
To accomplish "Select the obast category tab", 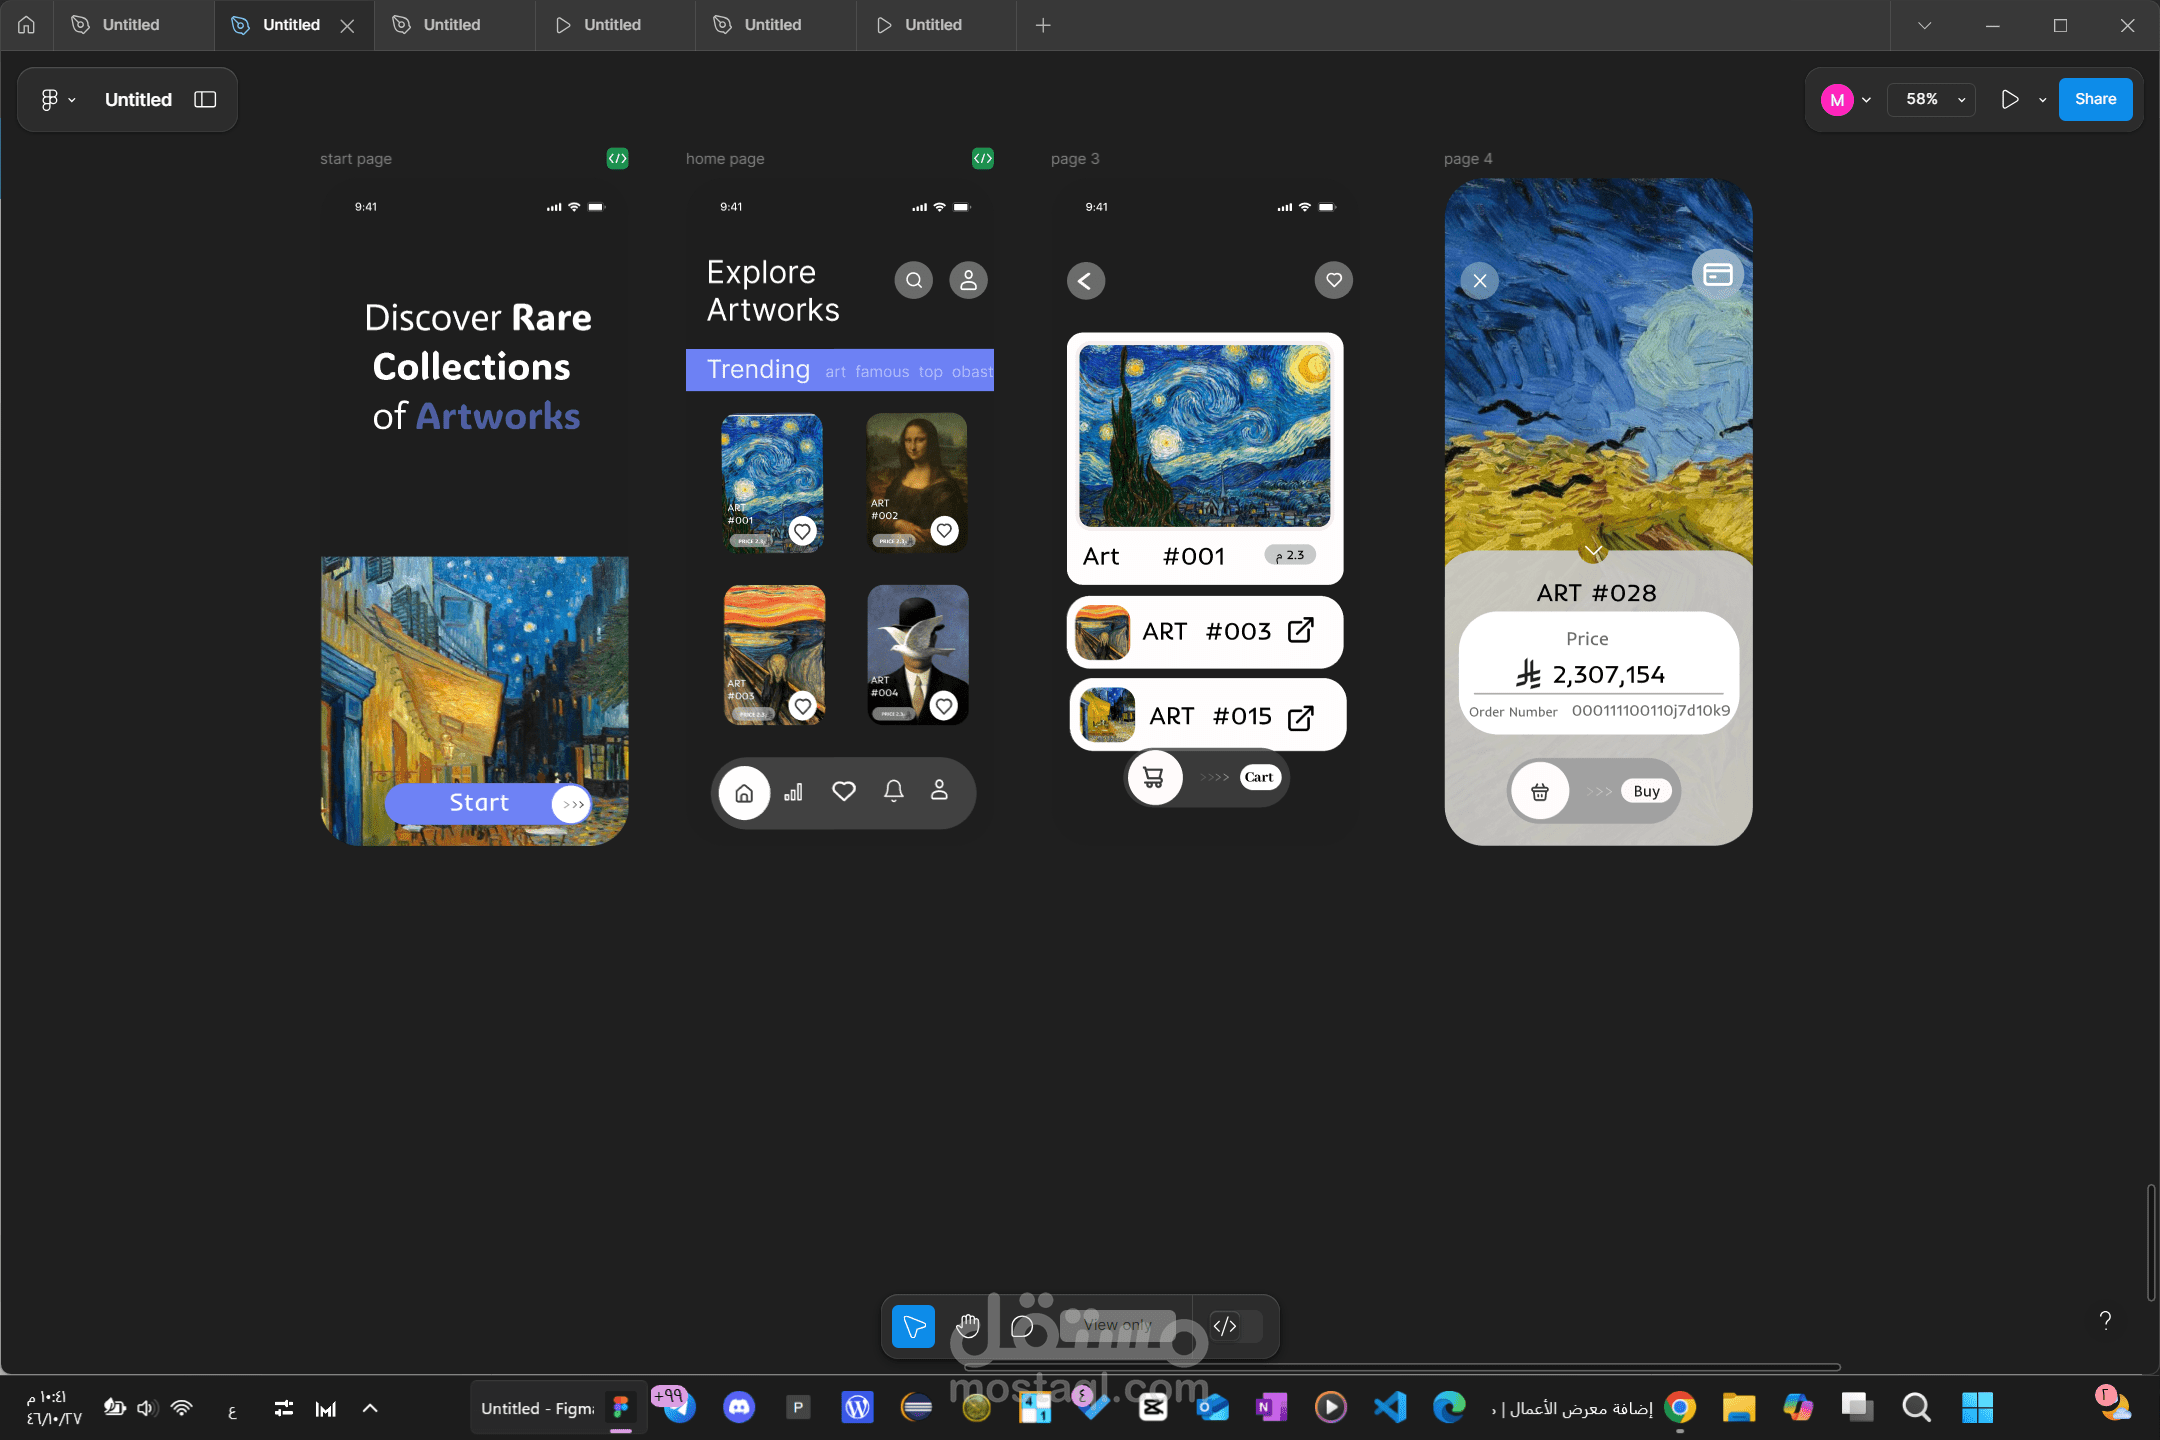I will (972, 372).
